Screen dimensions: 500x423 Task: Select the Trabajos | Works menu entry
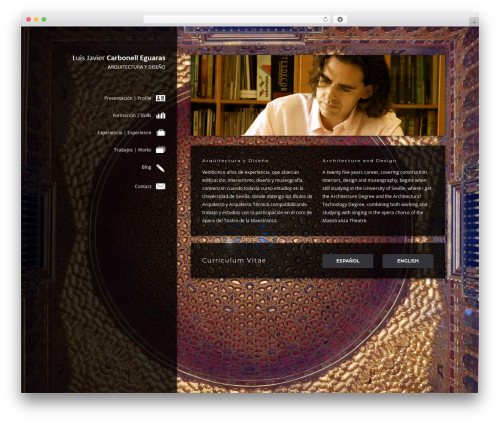click(x=132, y=150)
